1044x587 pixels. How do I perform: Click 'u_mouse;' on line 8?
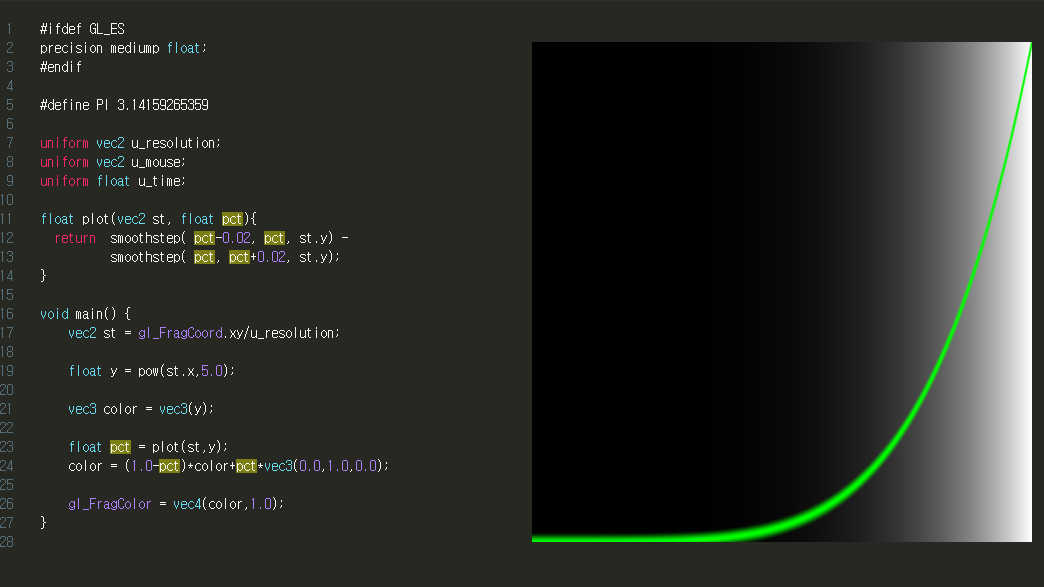coord(158,162)
